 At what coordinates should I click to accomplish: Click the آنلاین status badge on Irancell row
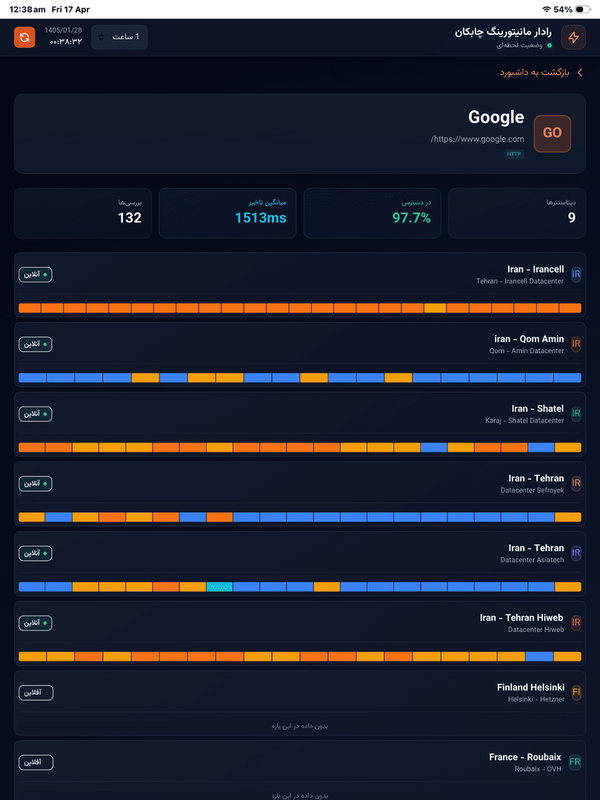coord(35,274)
